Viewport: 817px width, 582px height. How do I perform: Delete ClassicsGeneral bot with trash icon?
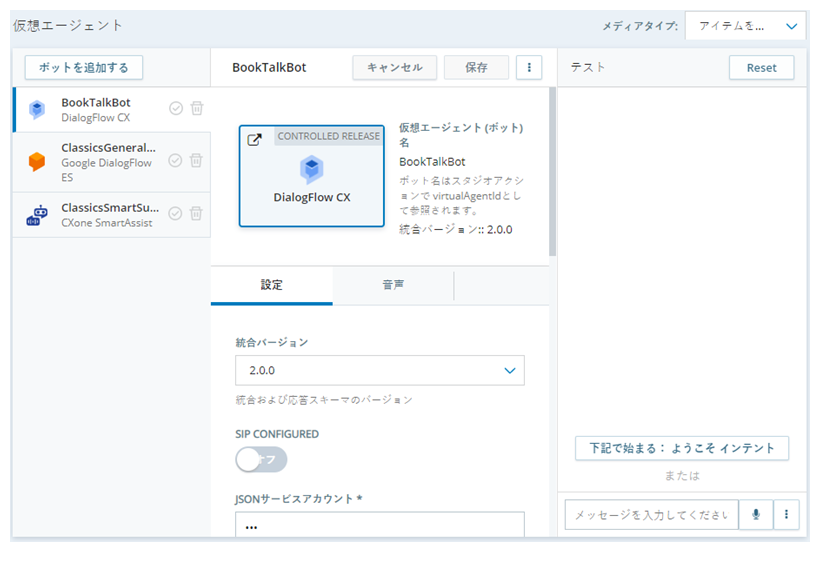click(x=196, y=160)
